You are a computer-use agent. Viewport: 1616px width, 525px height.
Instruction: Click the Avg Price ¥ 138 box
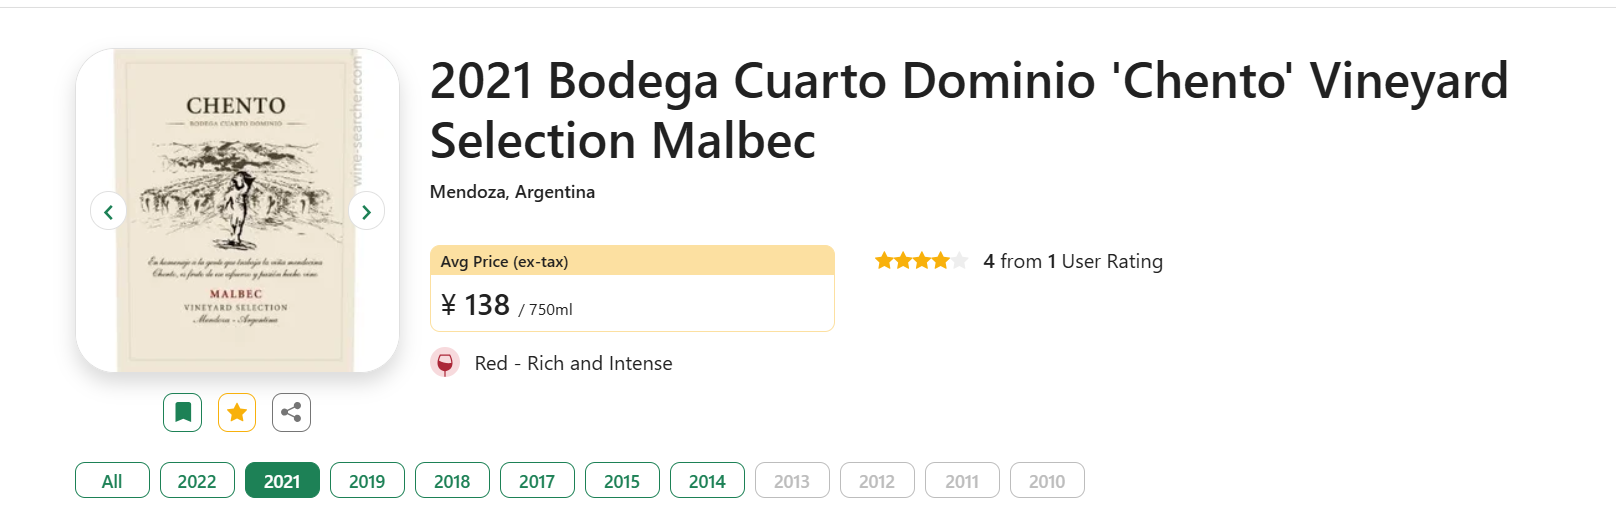[632, 288]
